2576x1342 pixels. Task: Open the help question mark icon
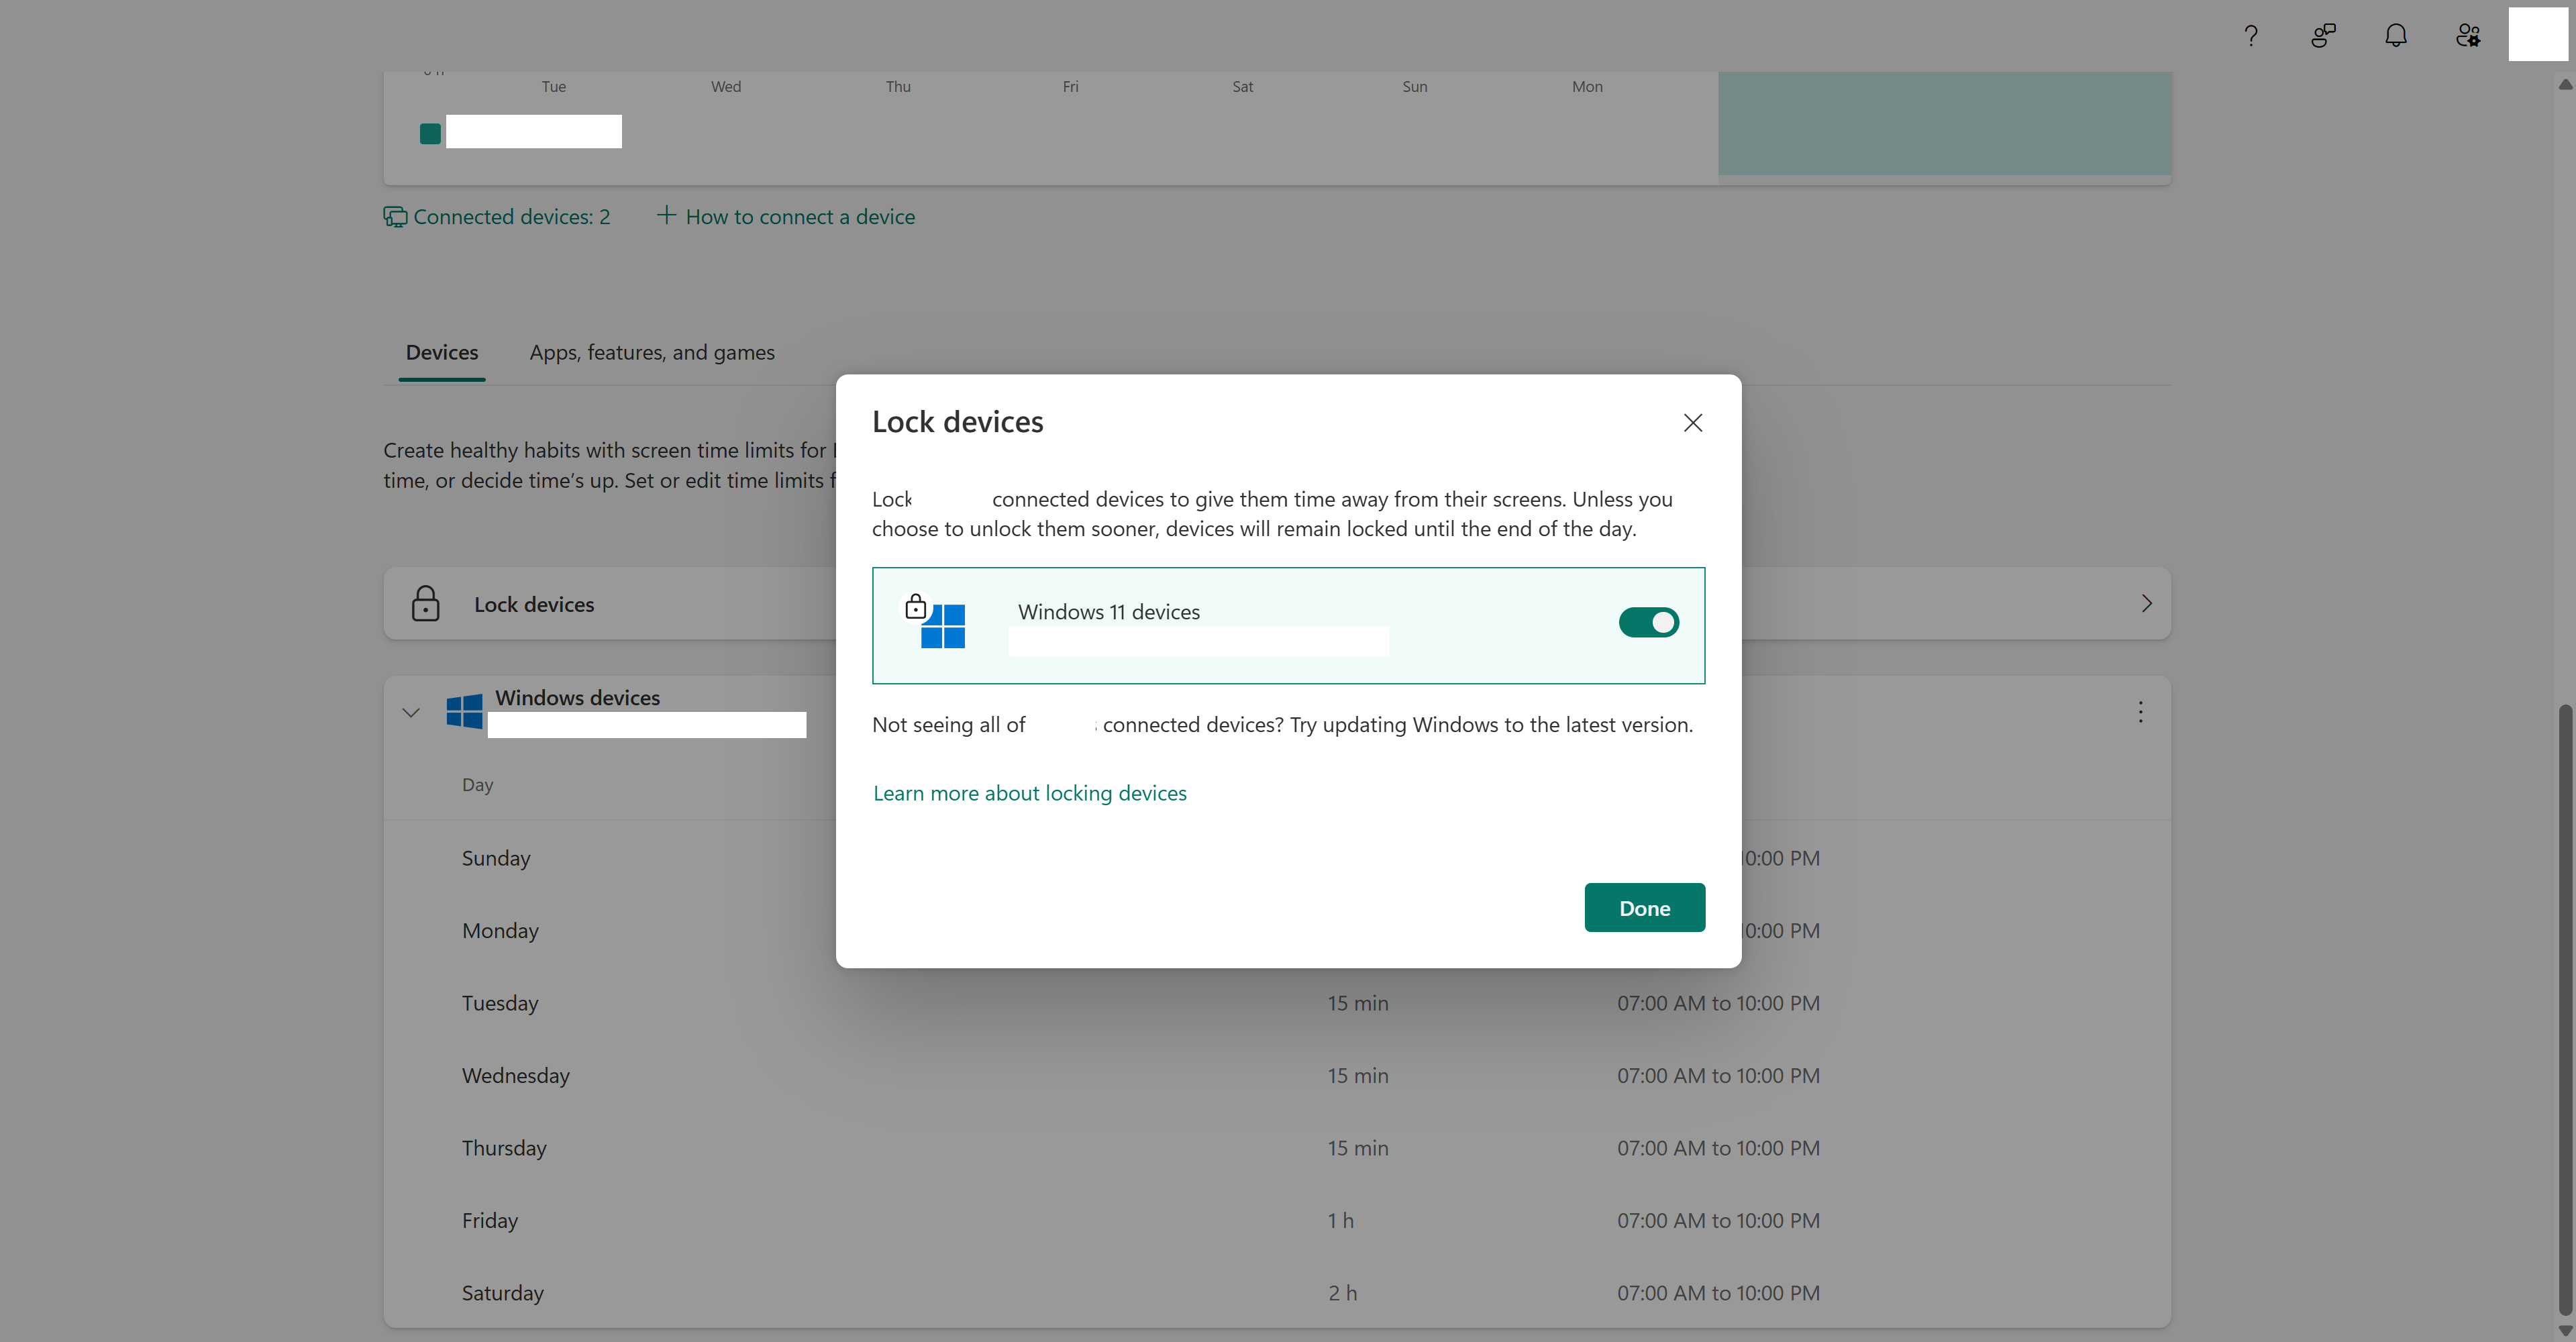[x=2250, y=36]
